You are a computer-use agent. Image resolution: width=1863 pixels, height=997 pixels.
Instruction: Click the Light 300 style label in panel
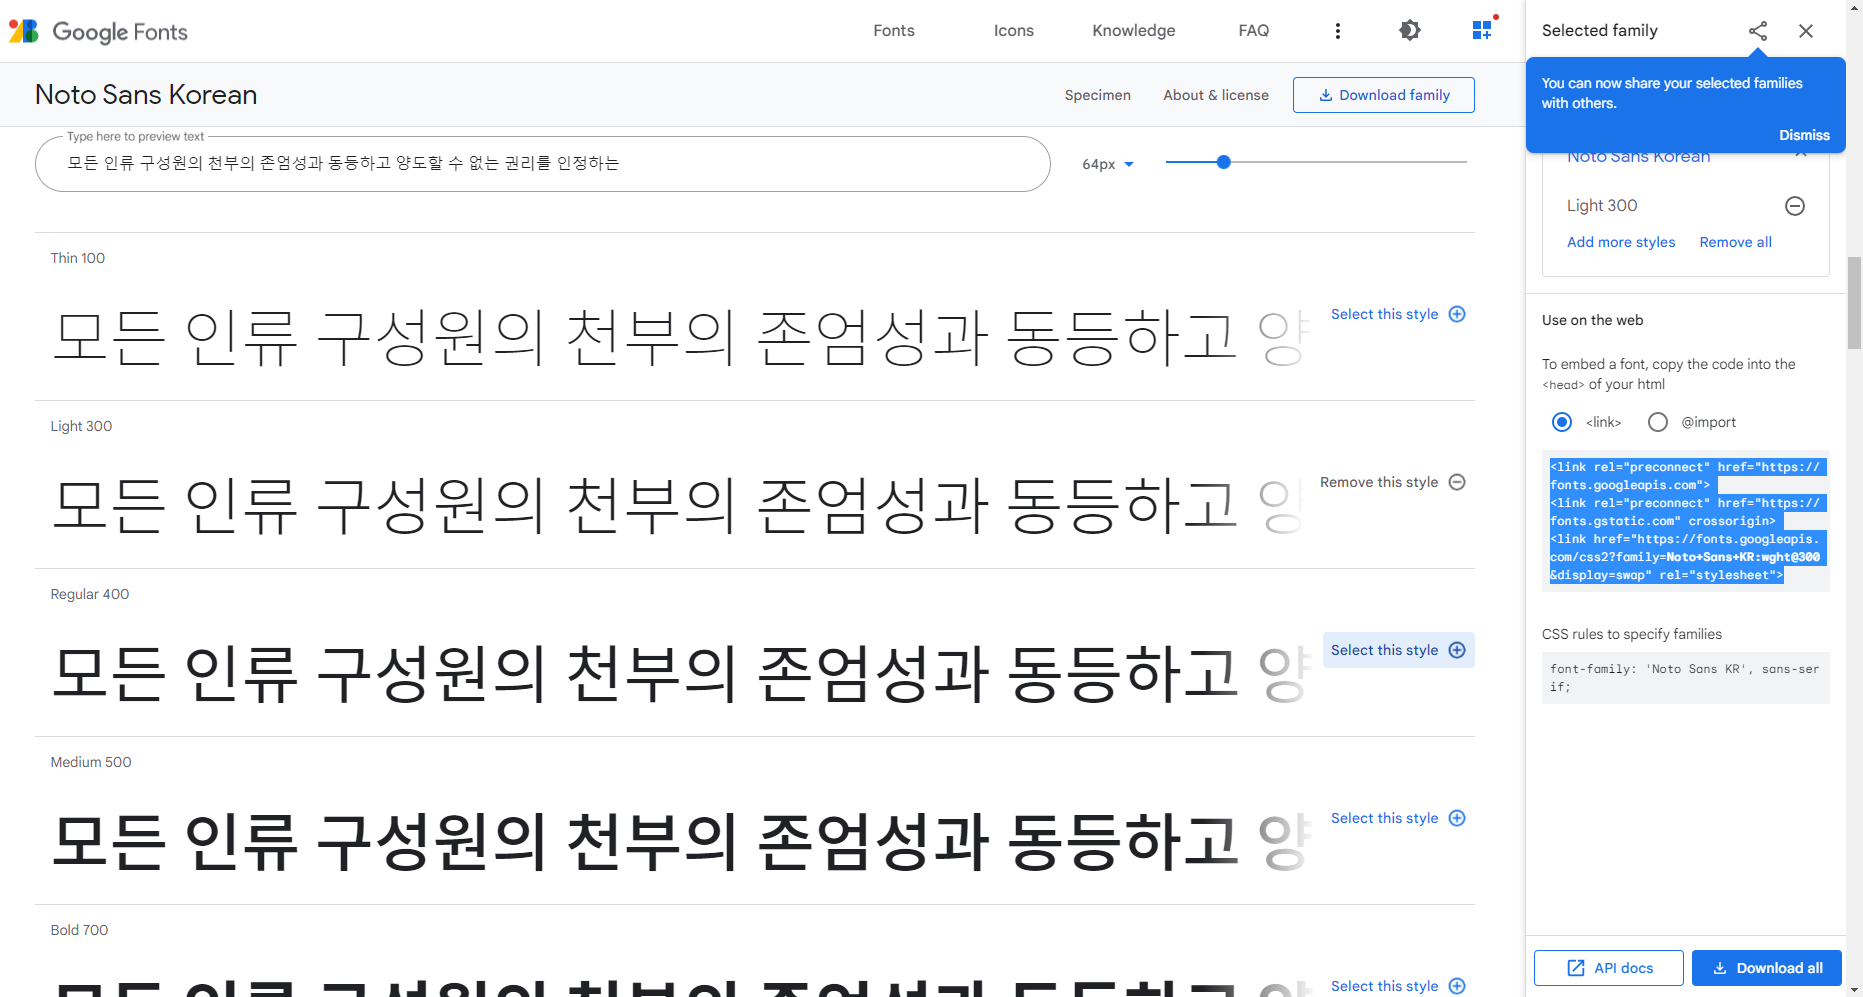coord(1602,206)
